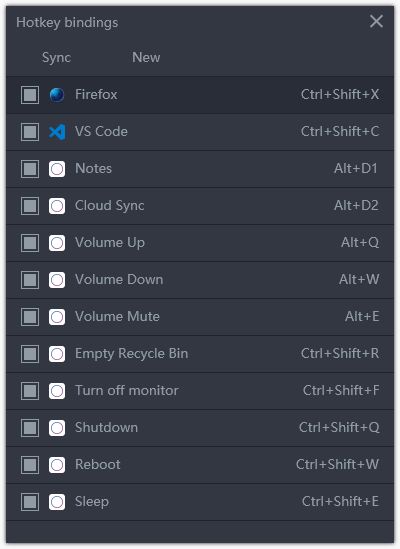Select the Ctrl+Shift+C shortcut for VS Code
400x549 pixels.
click(340, 131)
